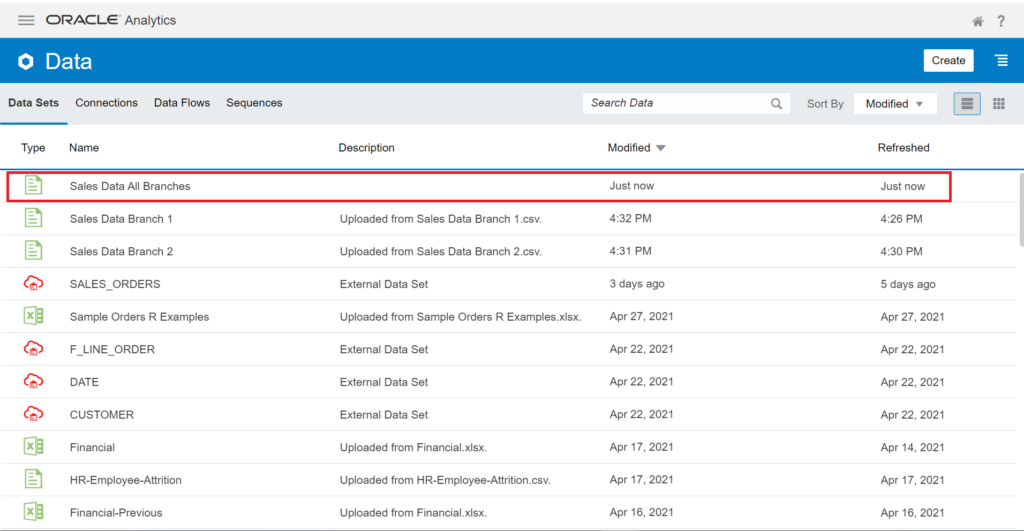Sort by the Type column header

click(x=33, y=148)
